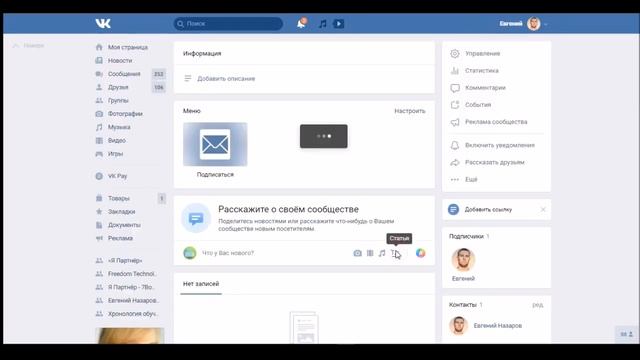This screenshot has width=640, height=360.
Task: Click Добавить ссылку
Action: [488, 210]
